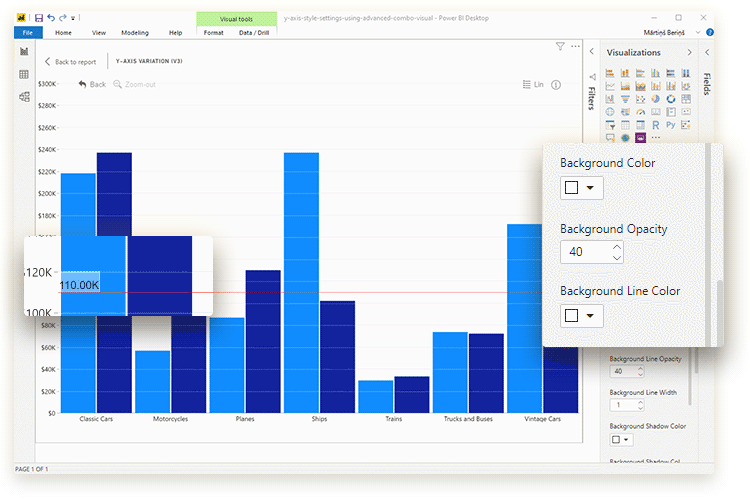This screenshot has height=500, width=750.
Task: Expand the Filters pane with its chevron
Action: point(592,51)
